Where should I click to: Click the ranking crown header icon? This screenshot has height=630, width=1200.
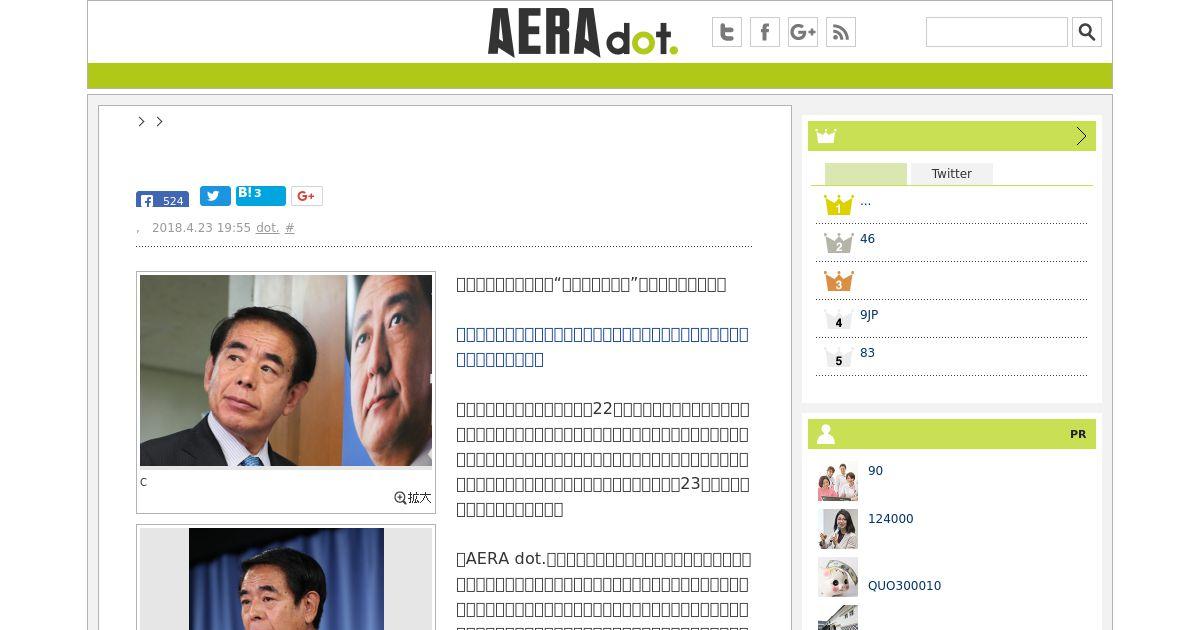(x=826, y=136)
